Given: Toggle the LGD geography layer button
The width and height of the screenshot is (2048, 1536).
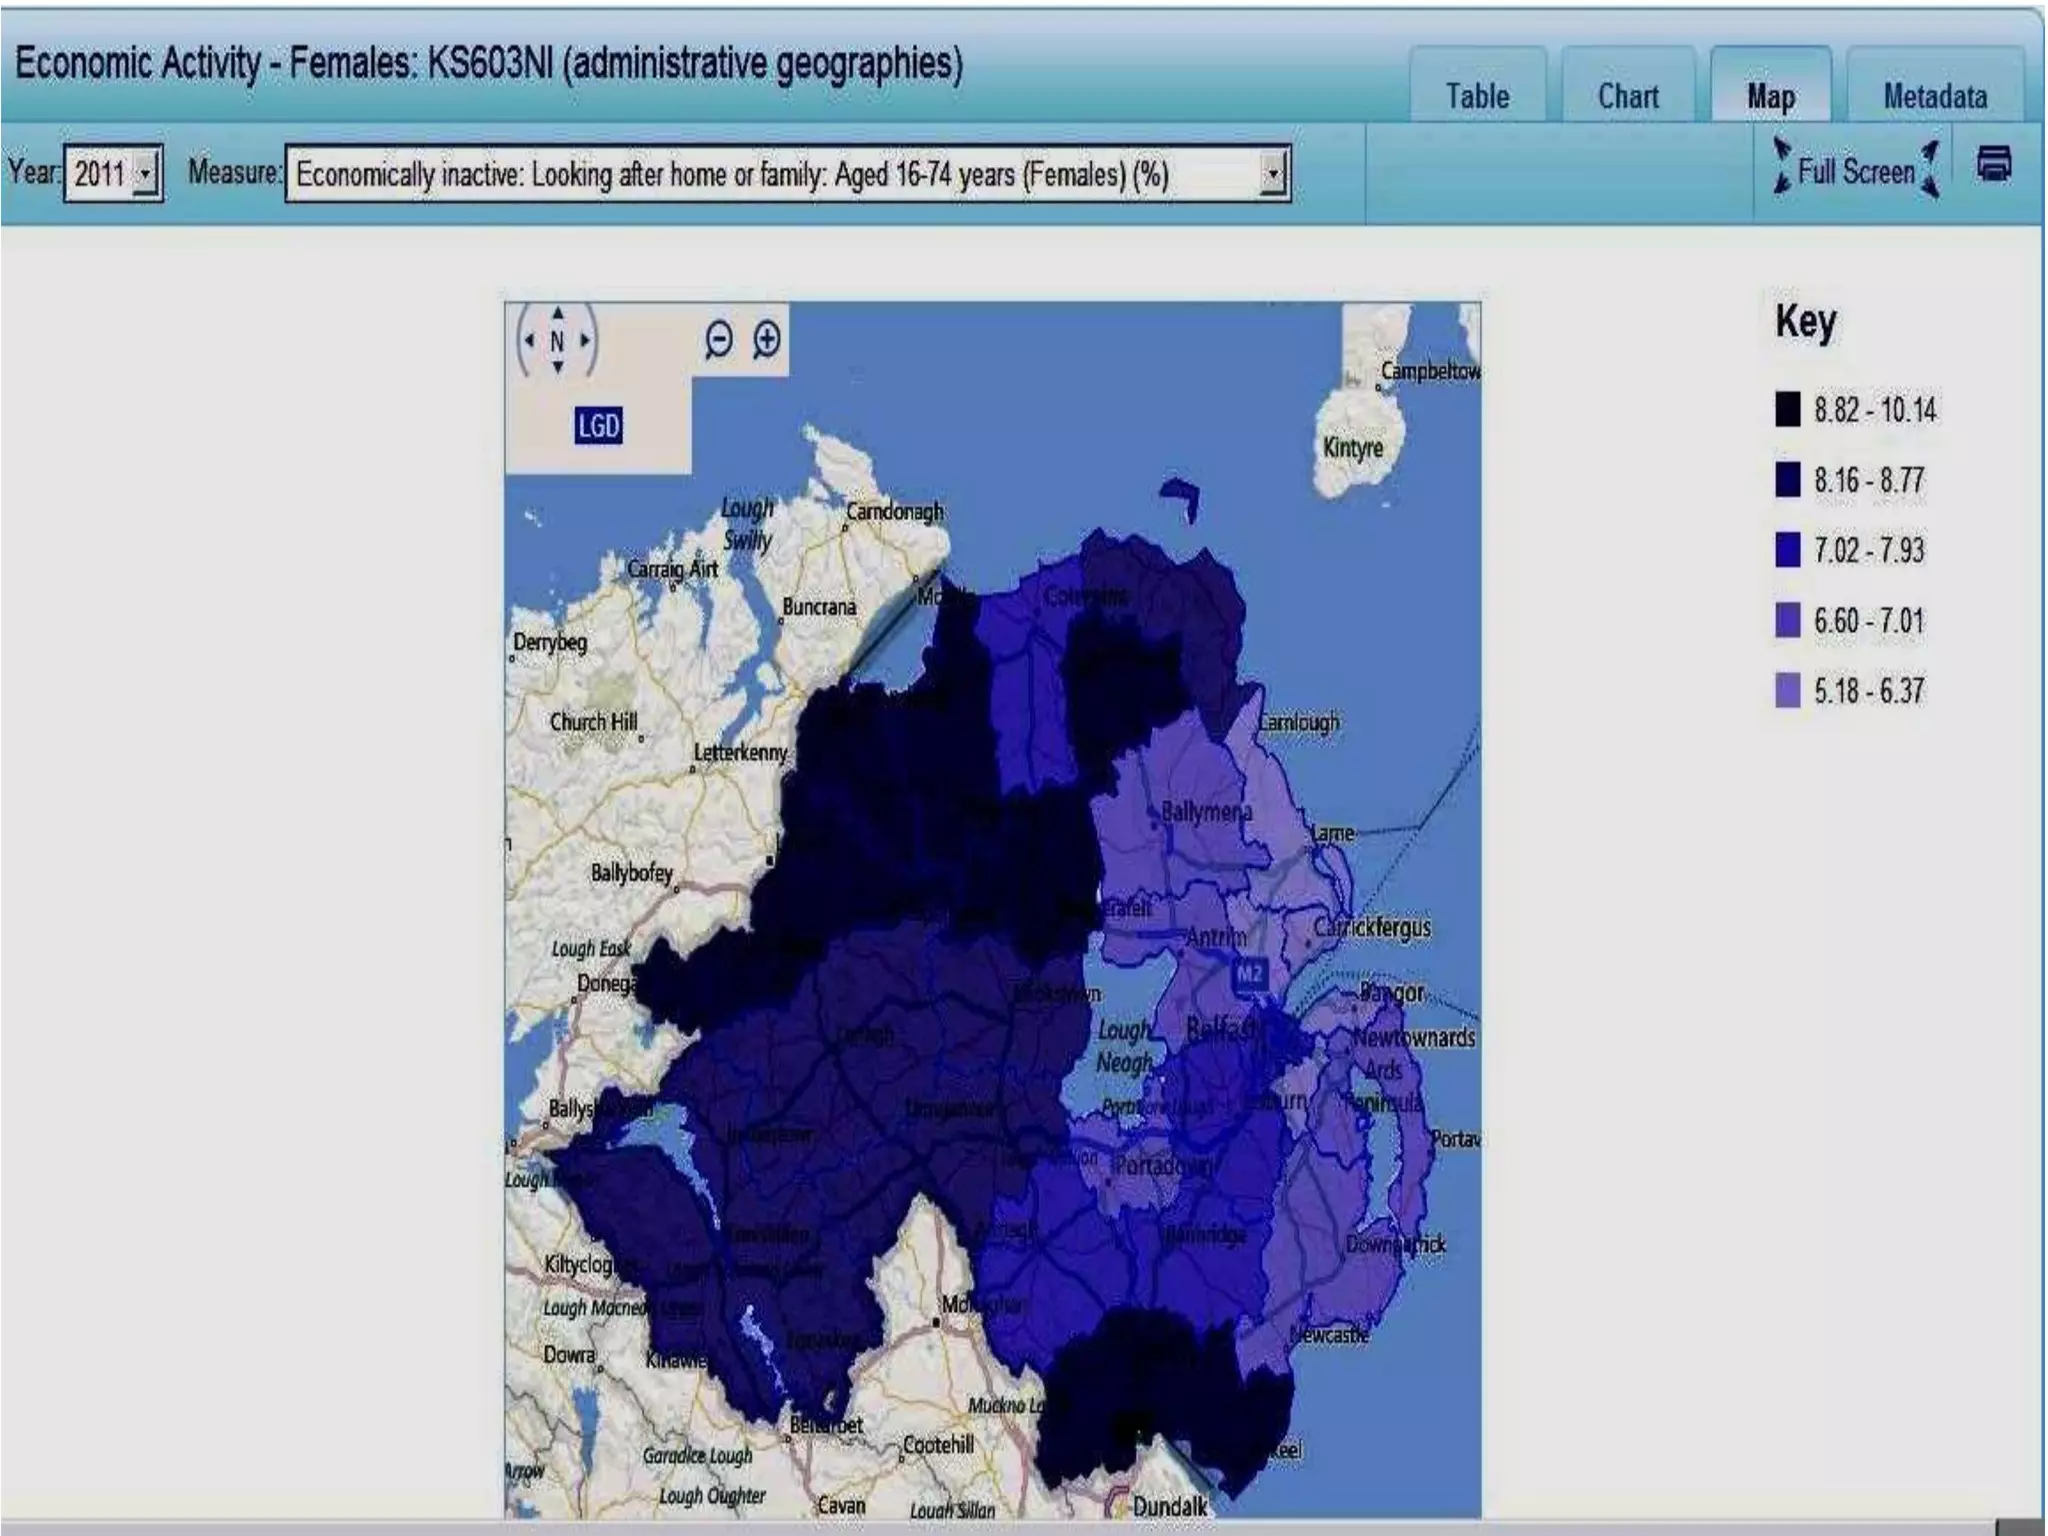Looking at the screenshot, I should click(598, 426).
